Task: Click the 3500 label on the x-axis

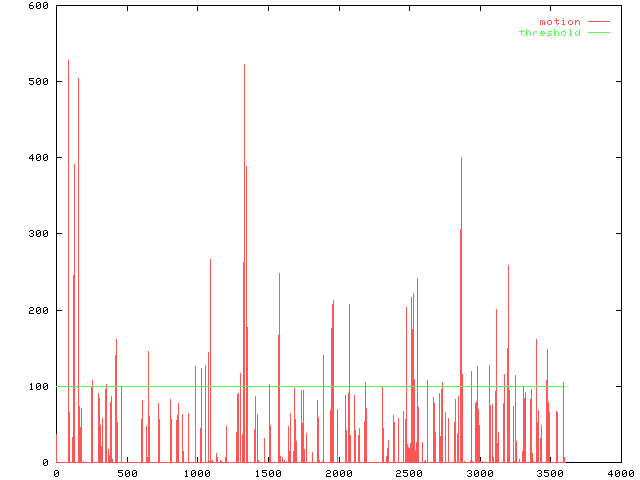Action: 550,473
